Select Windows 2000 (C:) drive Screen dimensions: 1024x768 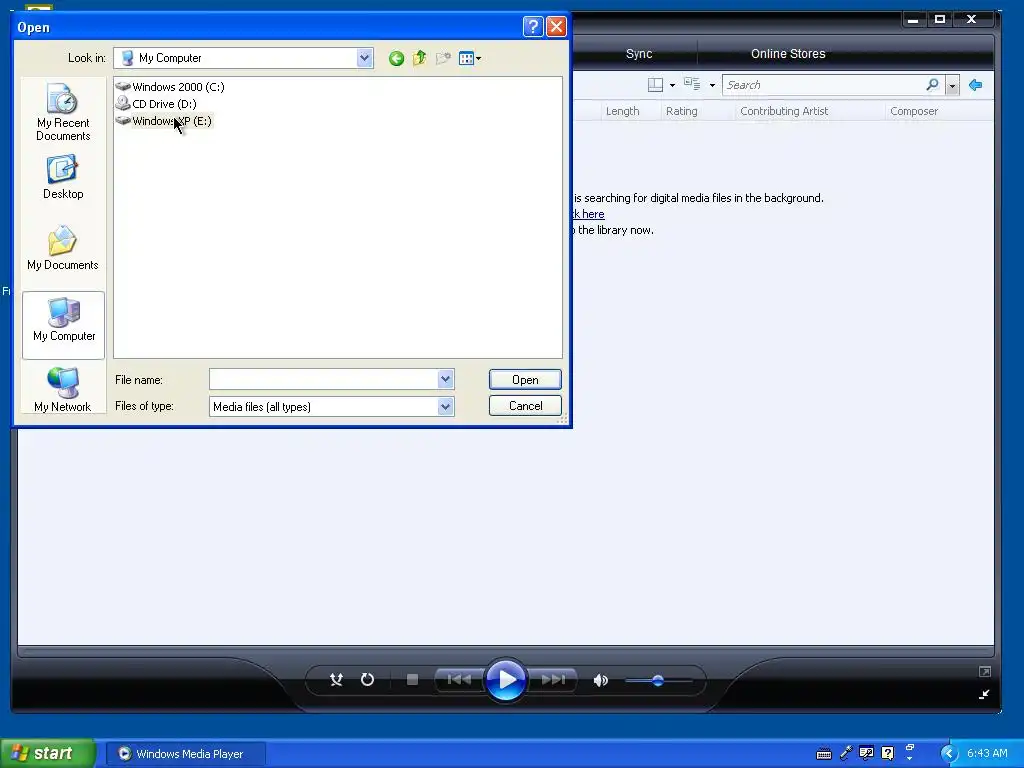[x=170, y=87]
